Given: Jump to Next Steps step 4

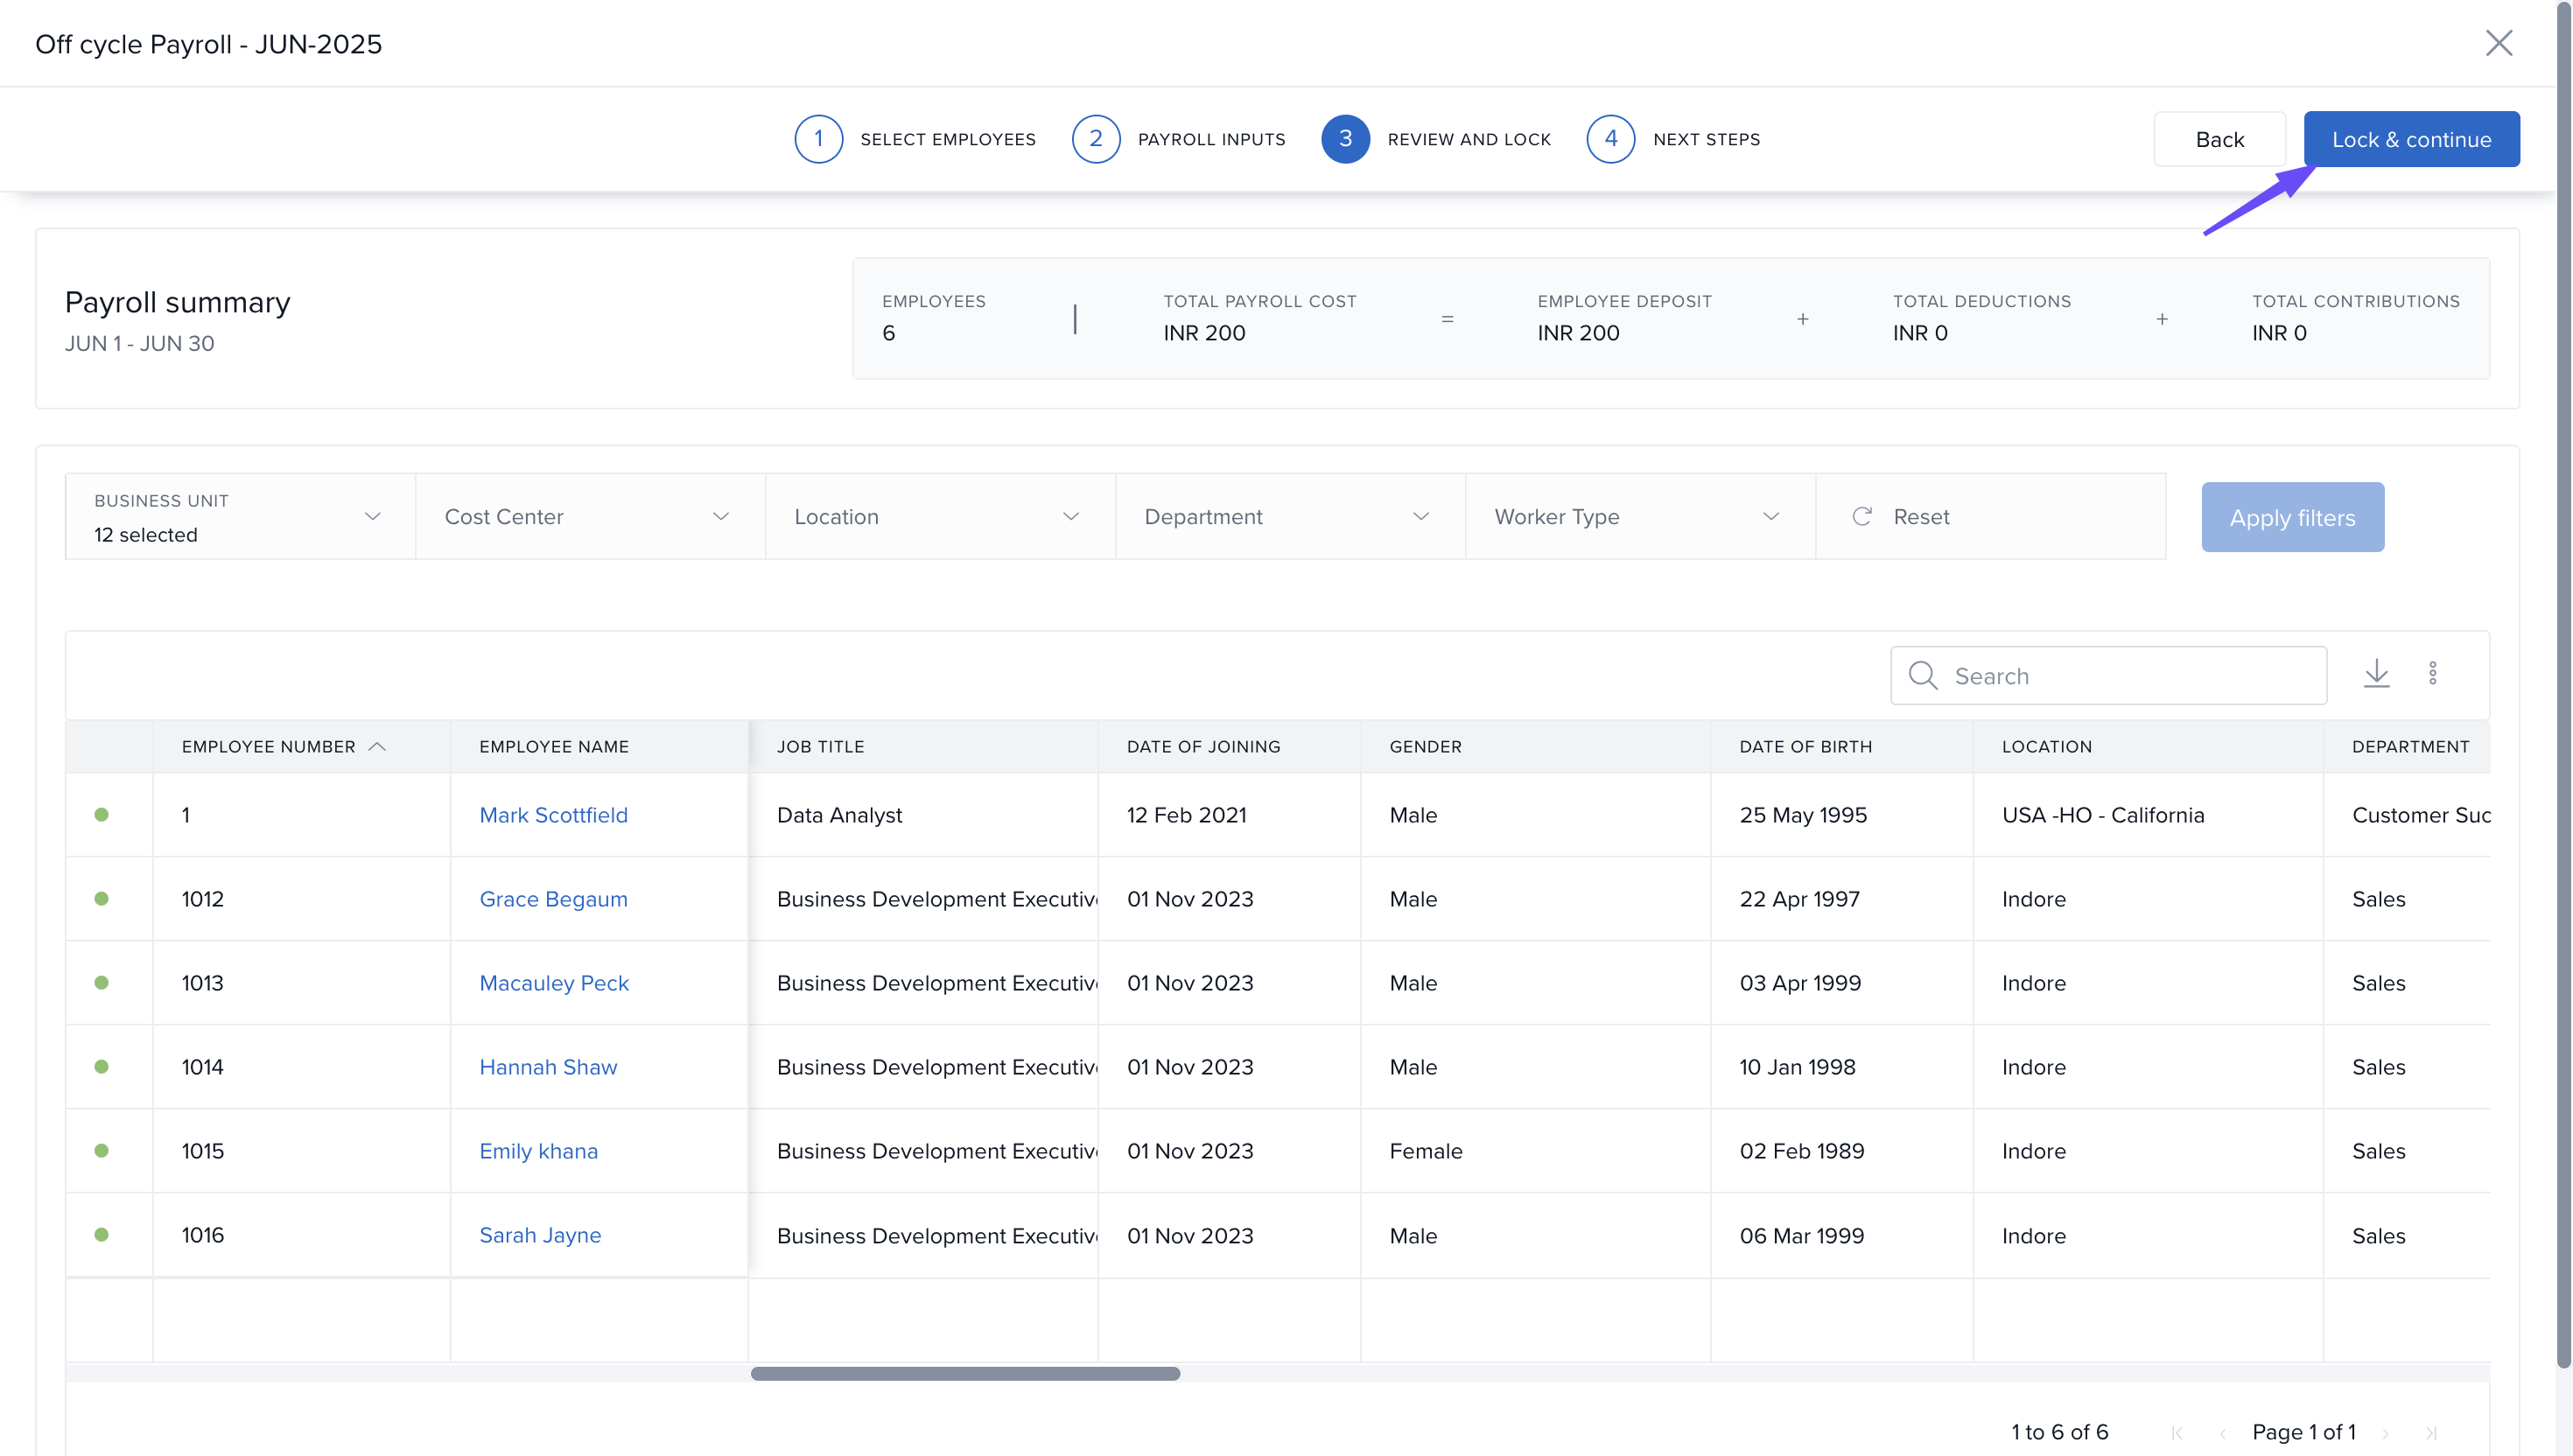Looking at the screenshot, I should [x=1610, y=139].
